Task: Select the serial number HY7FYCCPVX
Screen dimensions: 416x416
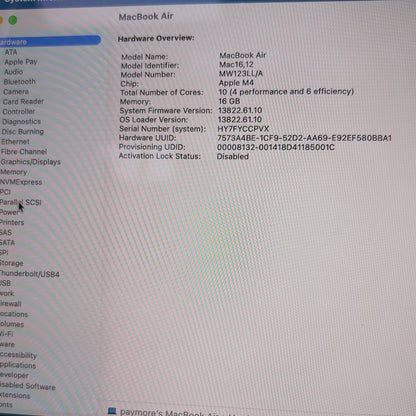Action: click(243, 129)
